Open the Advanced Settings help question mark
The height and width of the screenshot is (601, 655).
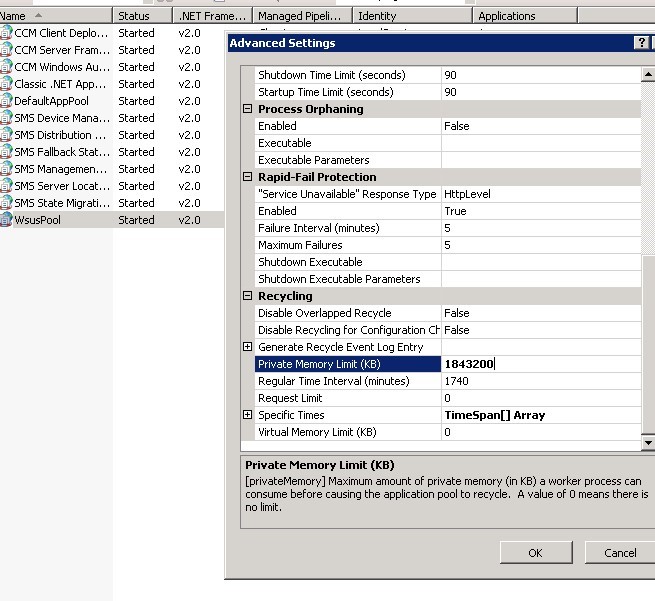[641, 43]
